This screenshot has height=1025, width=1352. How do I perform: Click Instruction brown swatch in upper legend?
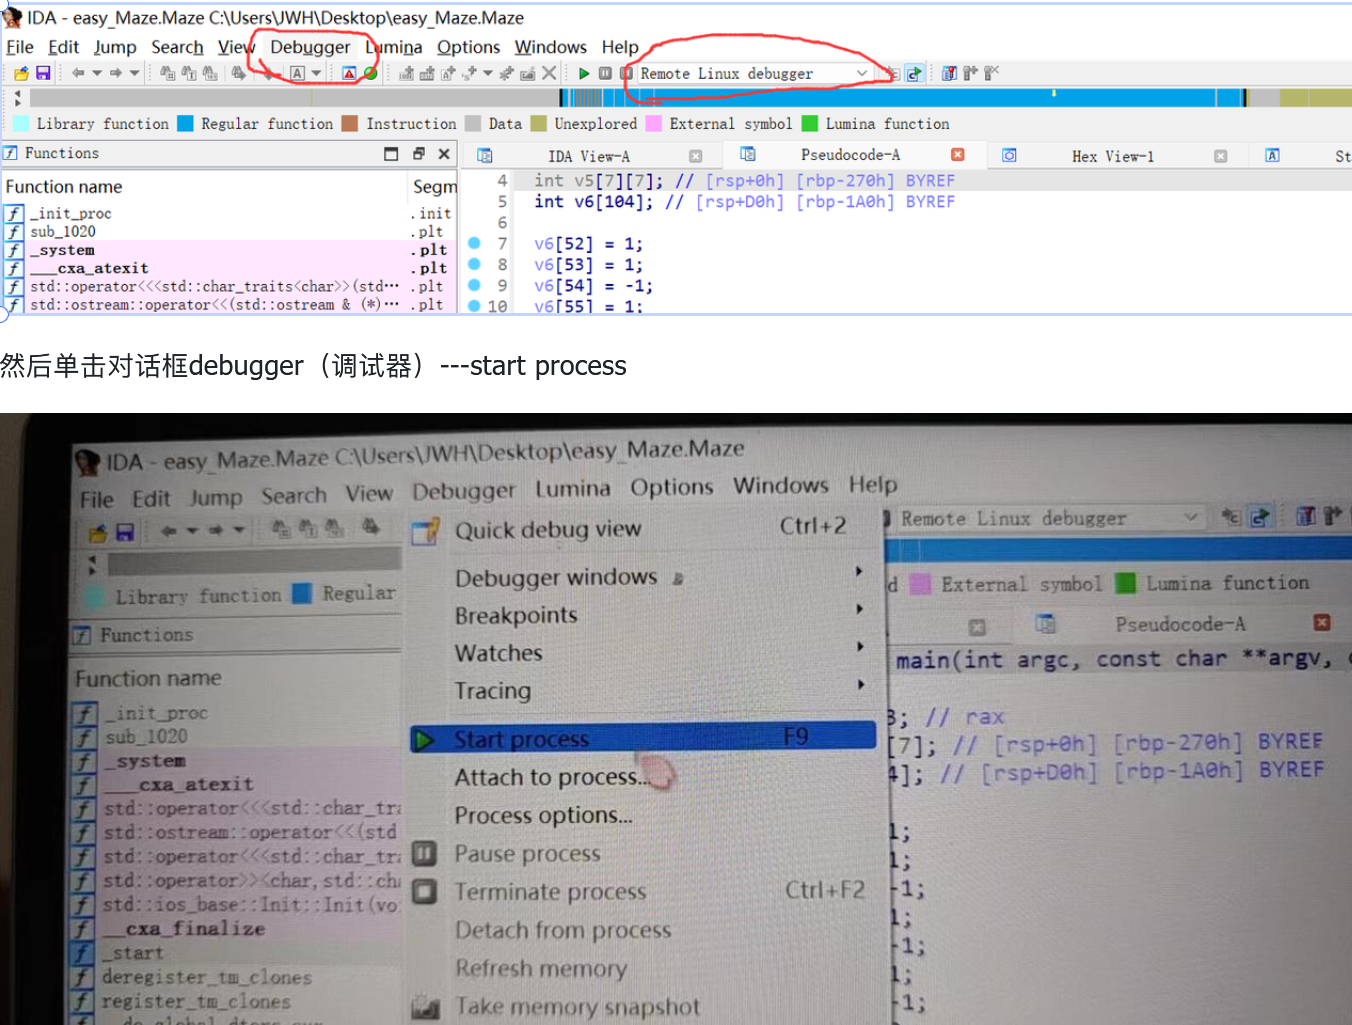pyautogui.click(x=349, y=123)
